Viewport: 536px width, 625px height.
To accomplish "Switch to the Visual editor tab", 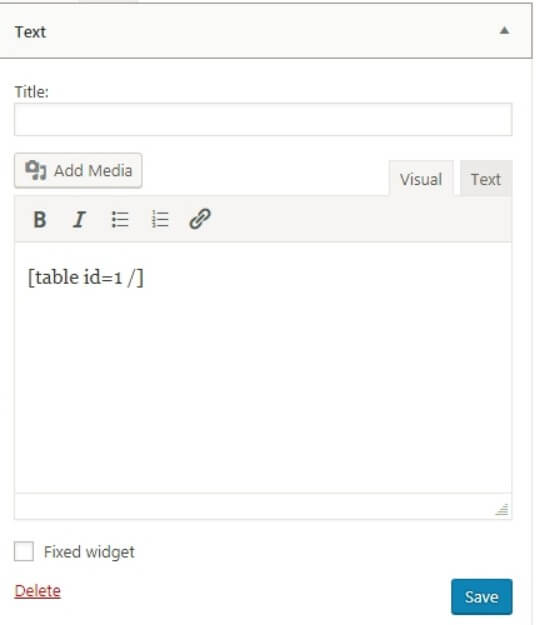I will point(421,179).
